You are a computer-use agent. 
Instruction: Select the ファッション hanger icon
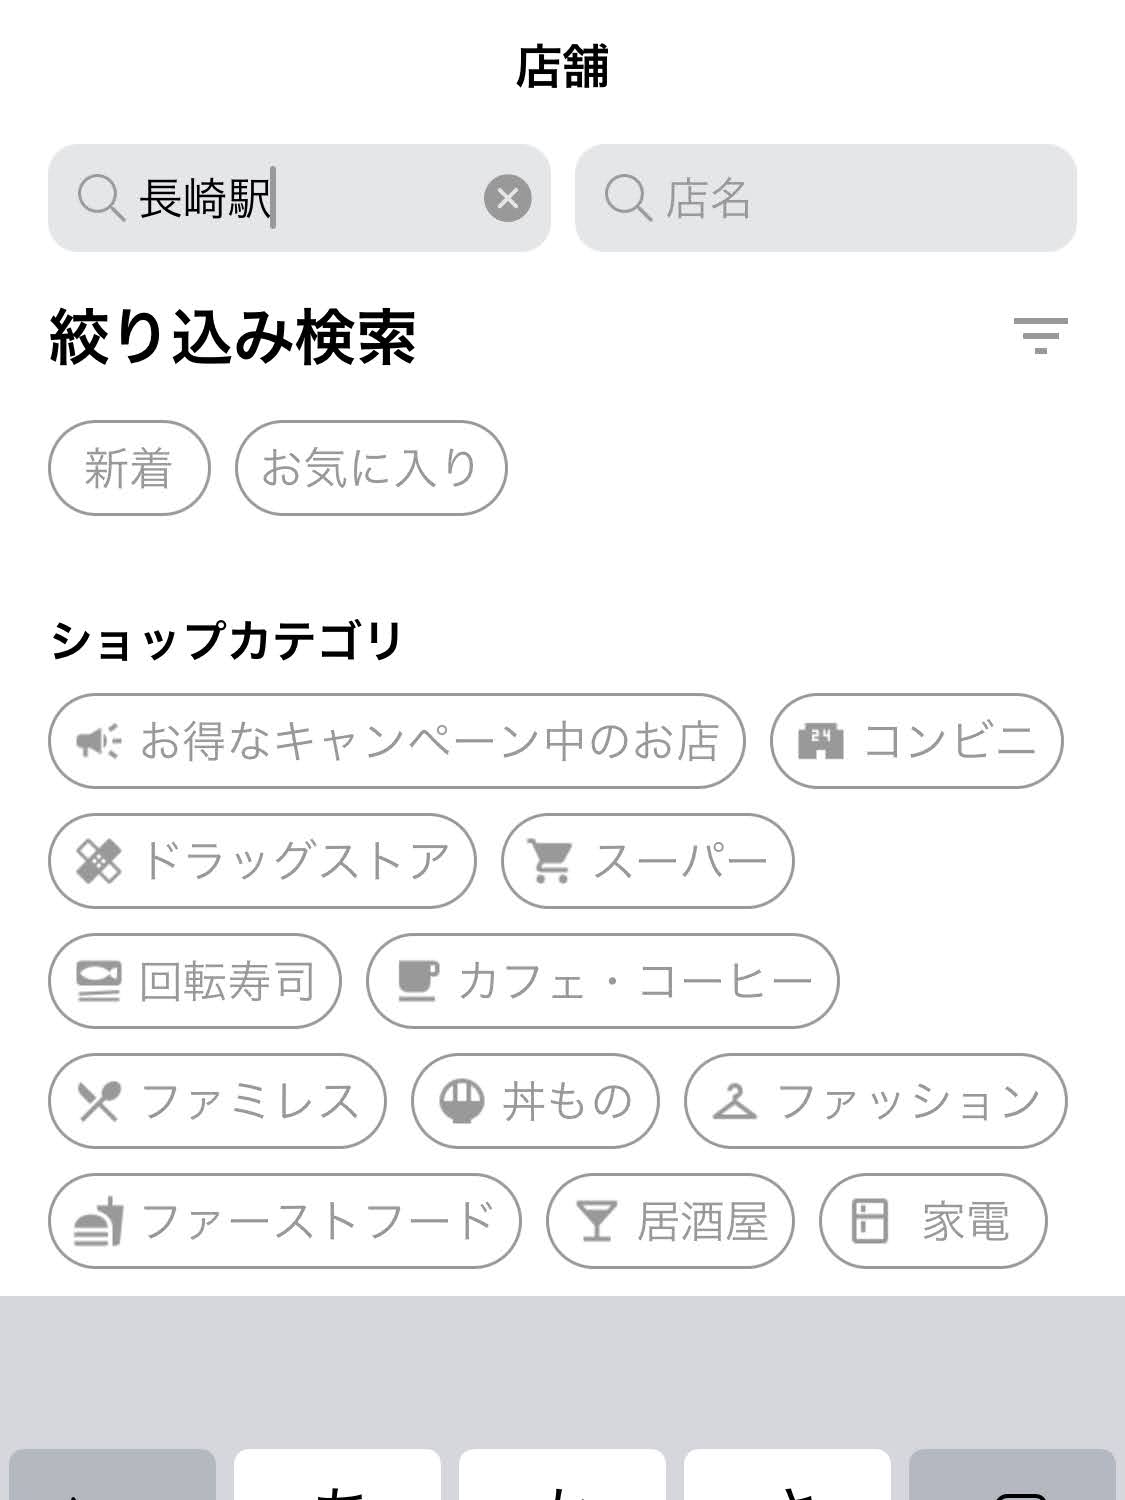(735, 1101)
